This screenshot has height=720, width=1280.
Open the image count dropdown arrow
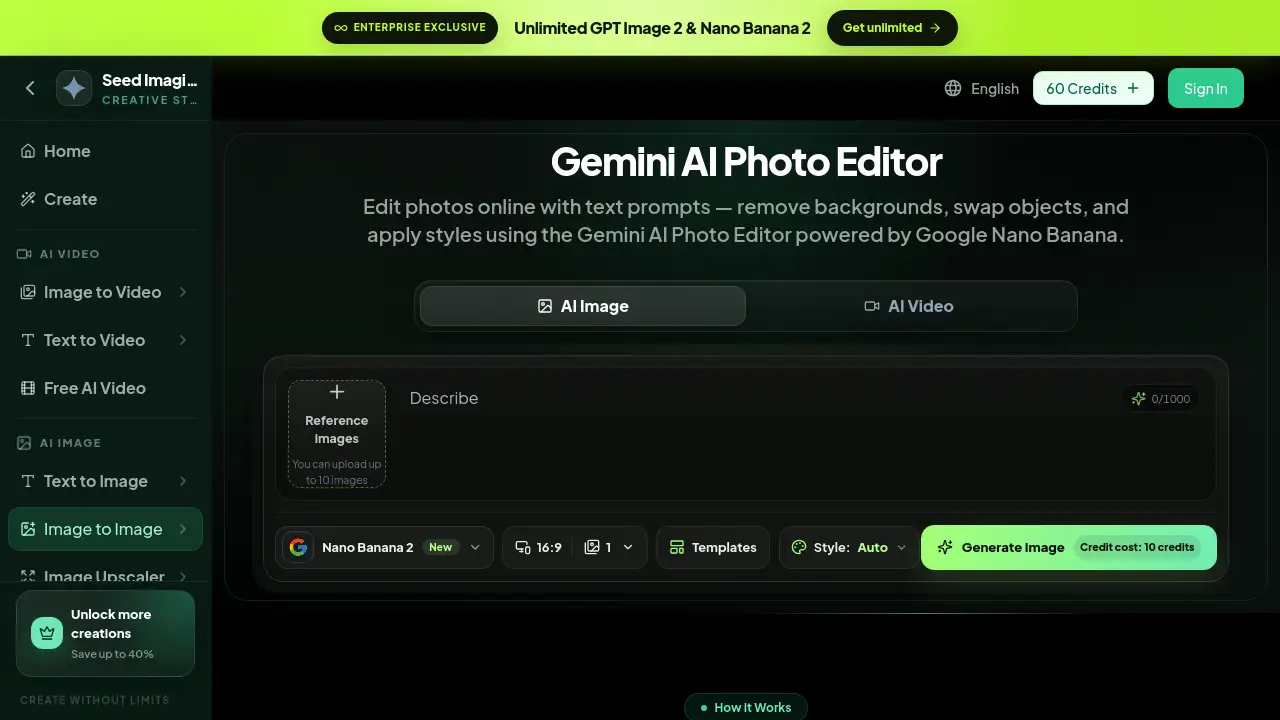tap(628, 547)
